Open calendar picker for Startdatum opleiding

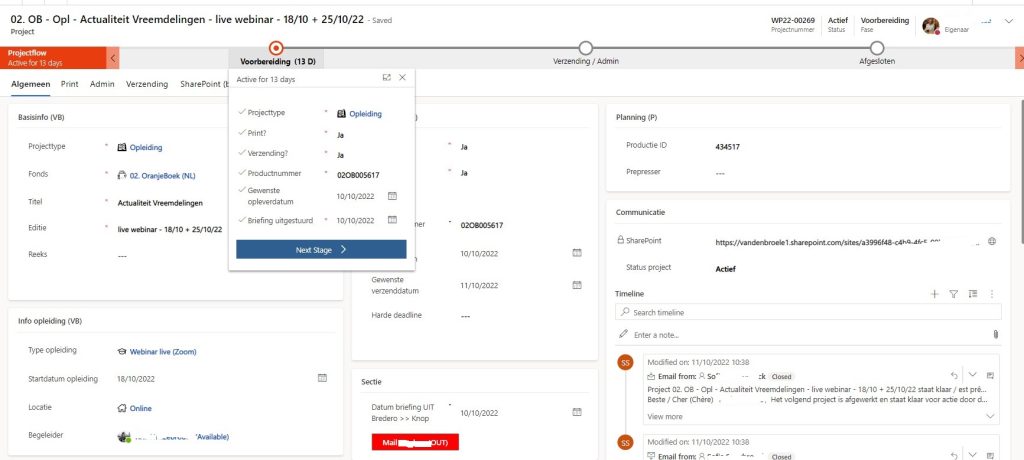[322, 378]
